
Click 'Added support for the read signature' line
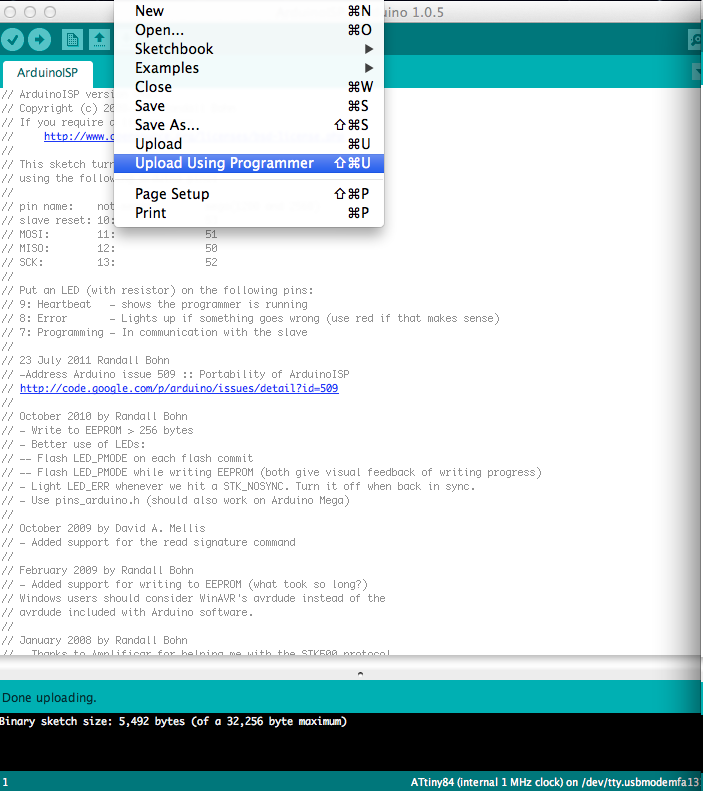pos(148,542)
